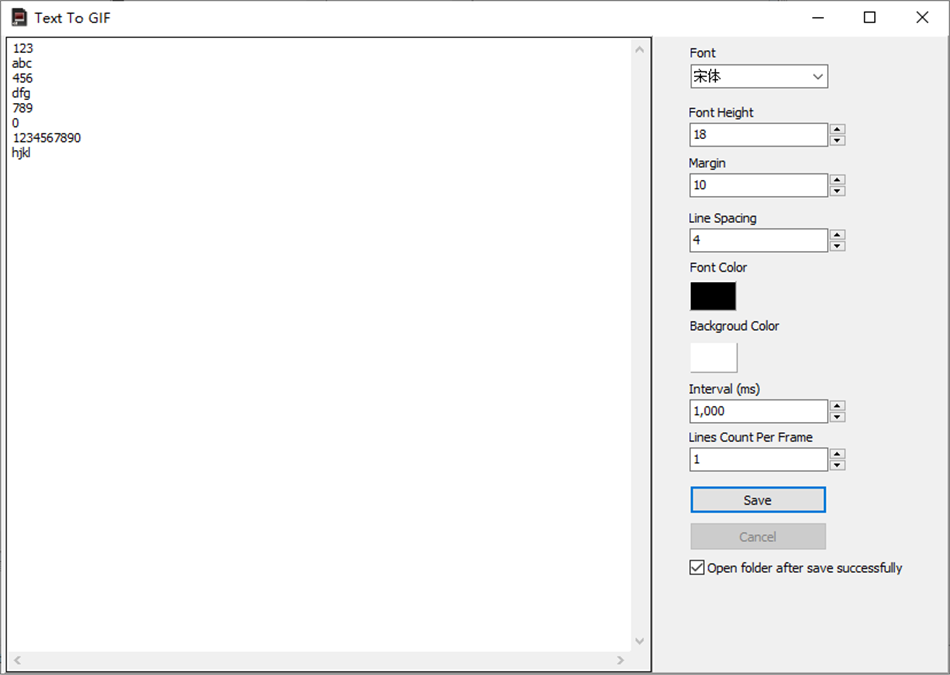Uncheck Open folder after save successfully
This screenshot has height=675, width=950.
pos(697,568)
